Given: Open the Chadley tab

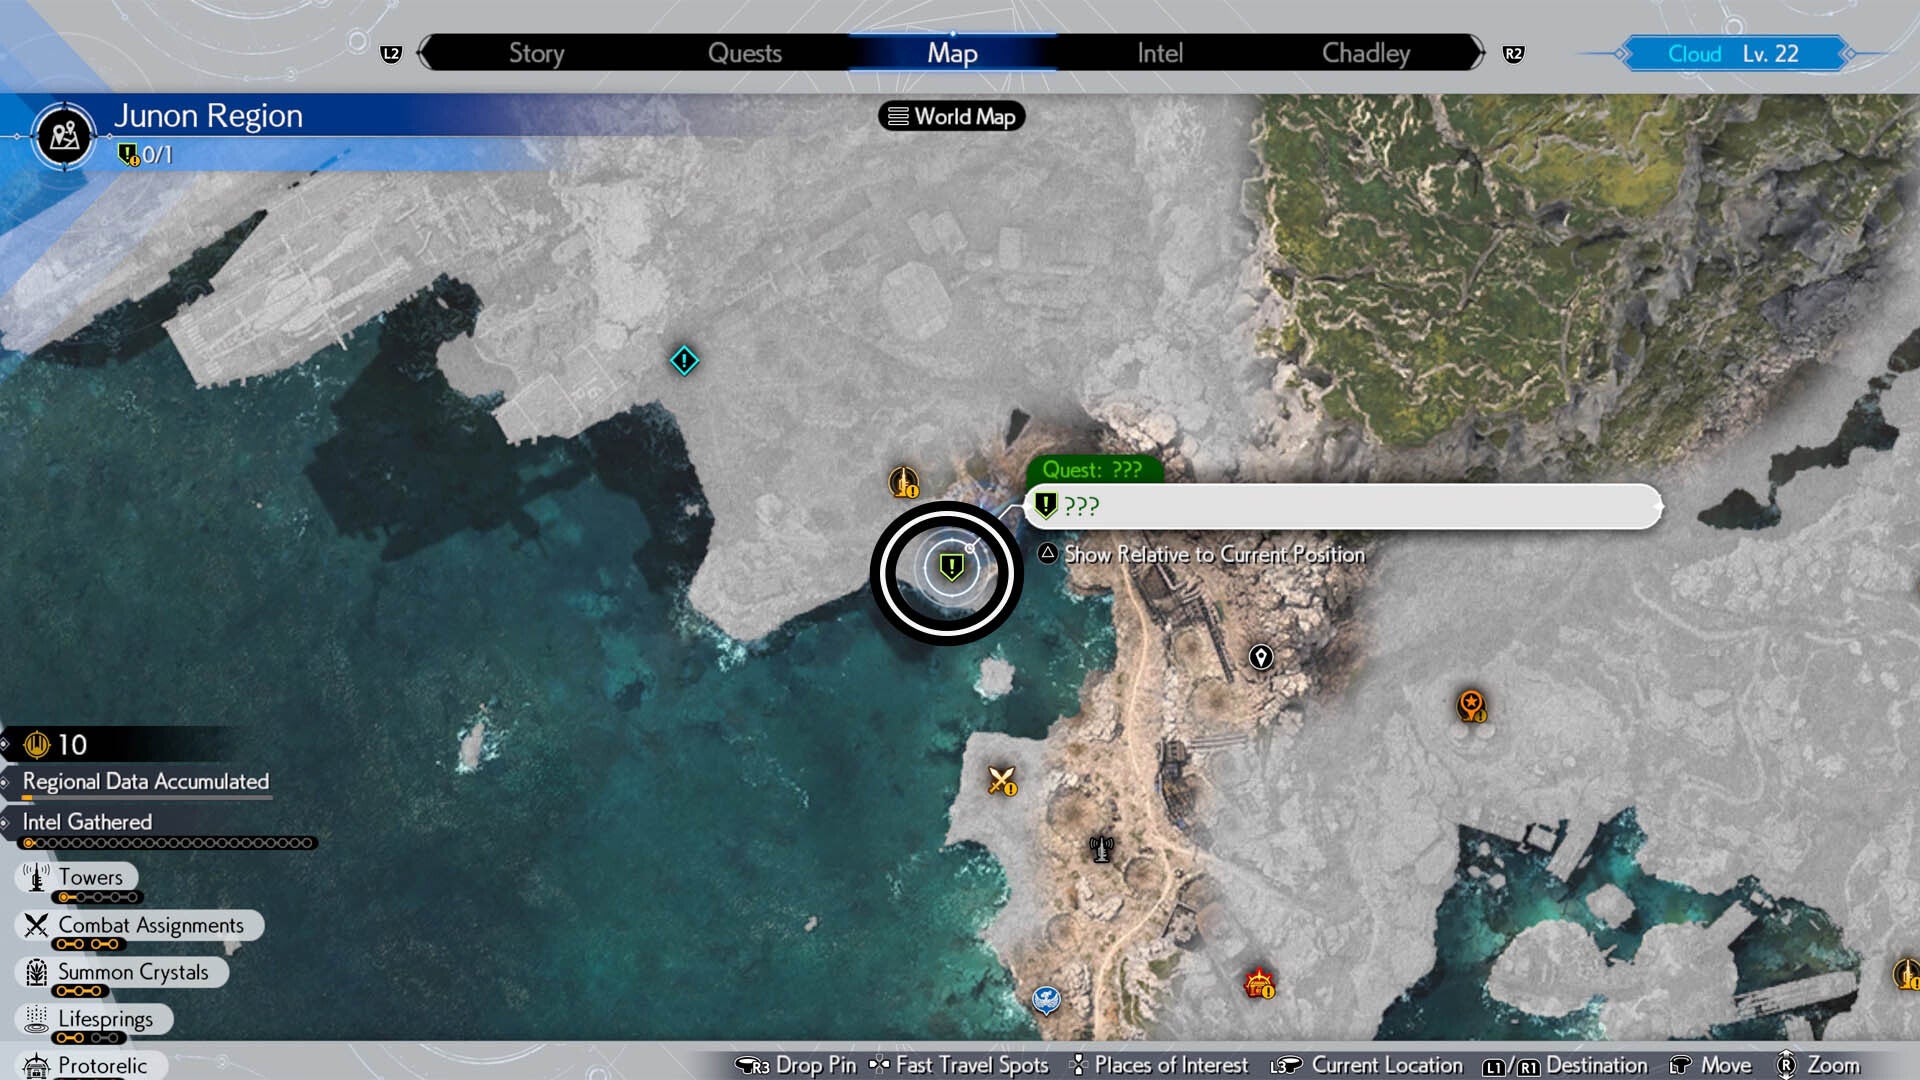Looking at the screenshot, I should tap(1365, 53).
